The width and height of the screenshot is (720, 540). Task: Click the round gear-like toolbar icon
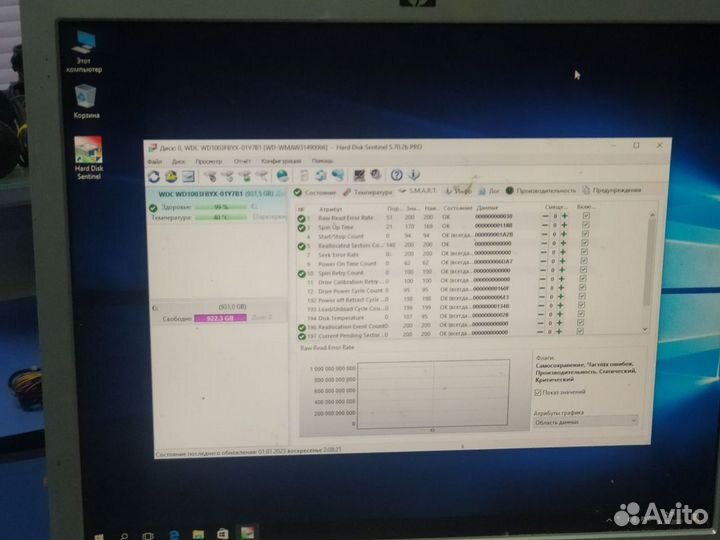tap(376, 174)
